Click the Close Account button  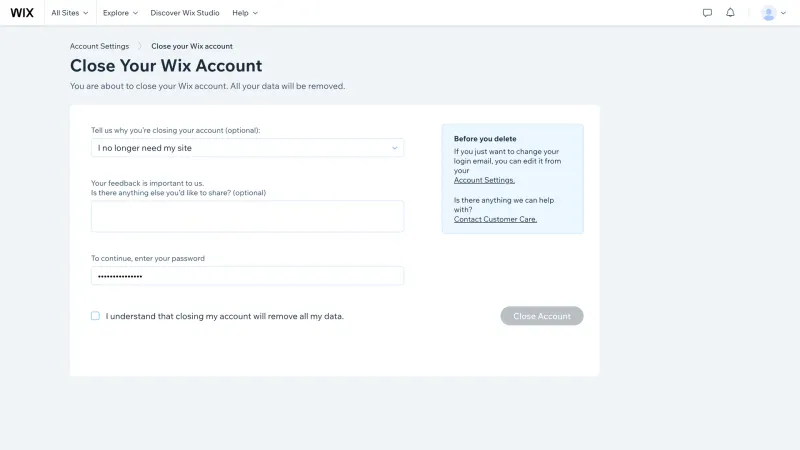point(542,316)
